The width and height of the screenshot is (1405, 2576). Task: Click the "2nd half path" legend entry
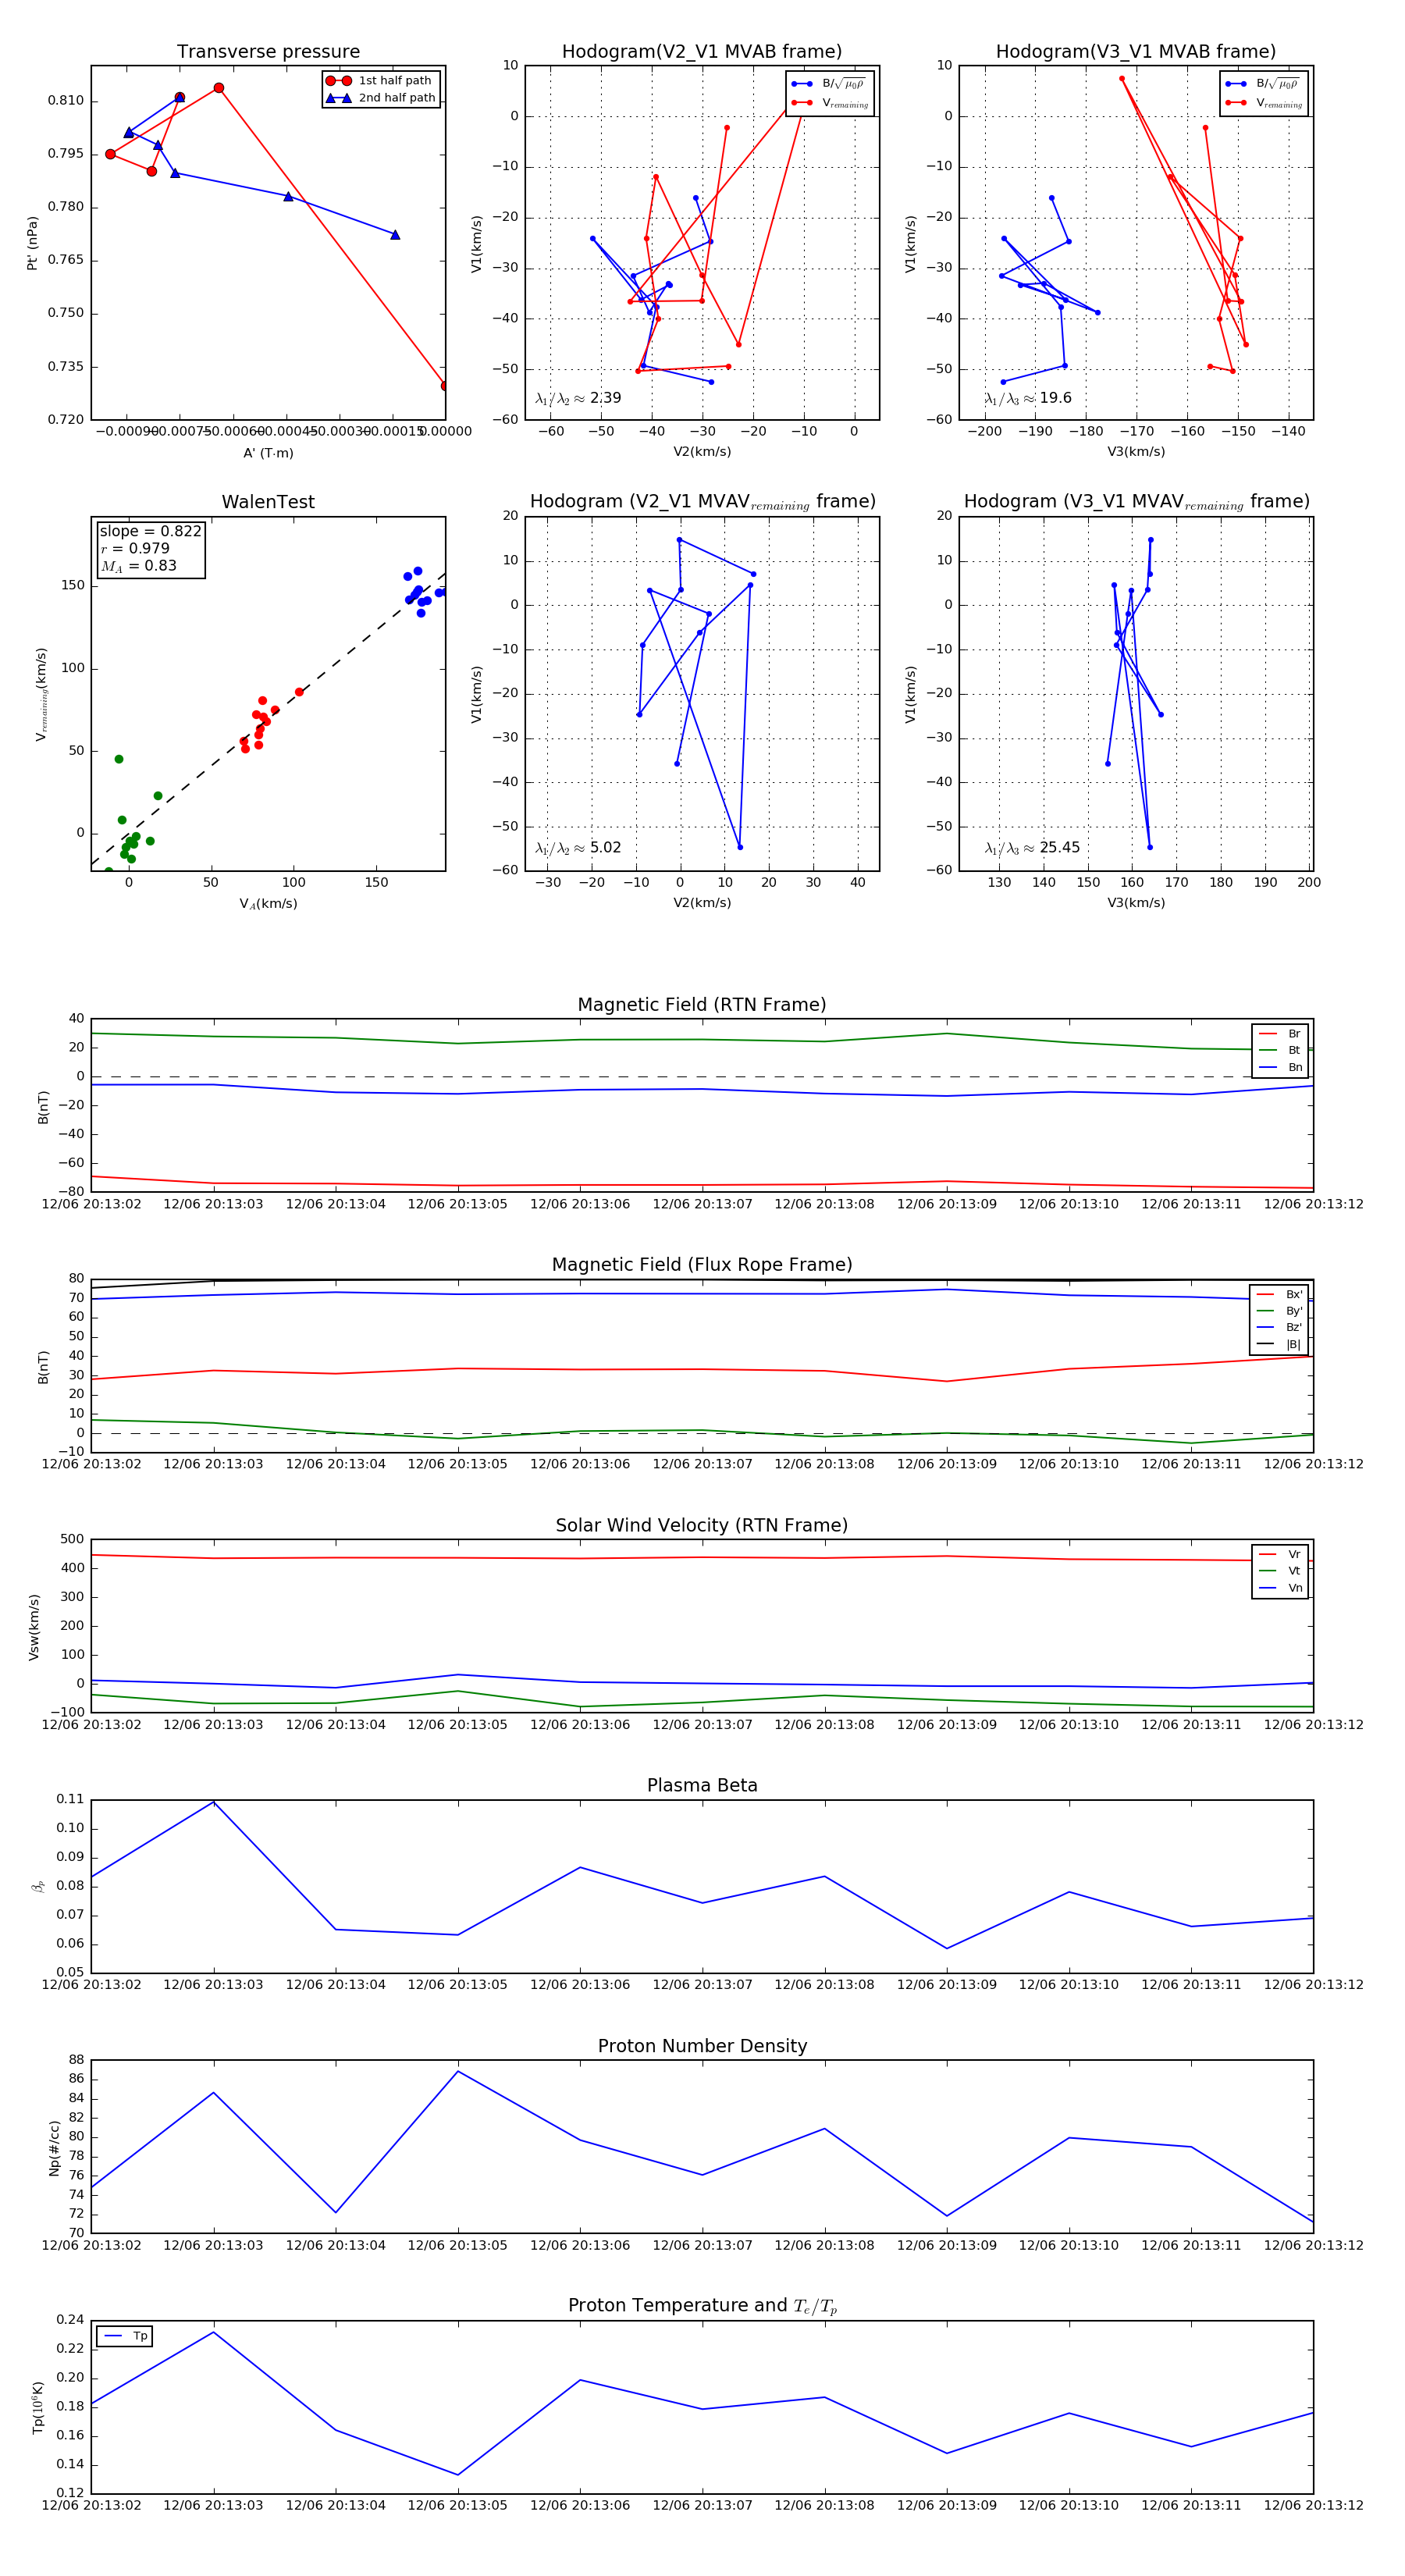[381, 98]
